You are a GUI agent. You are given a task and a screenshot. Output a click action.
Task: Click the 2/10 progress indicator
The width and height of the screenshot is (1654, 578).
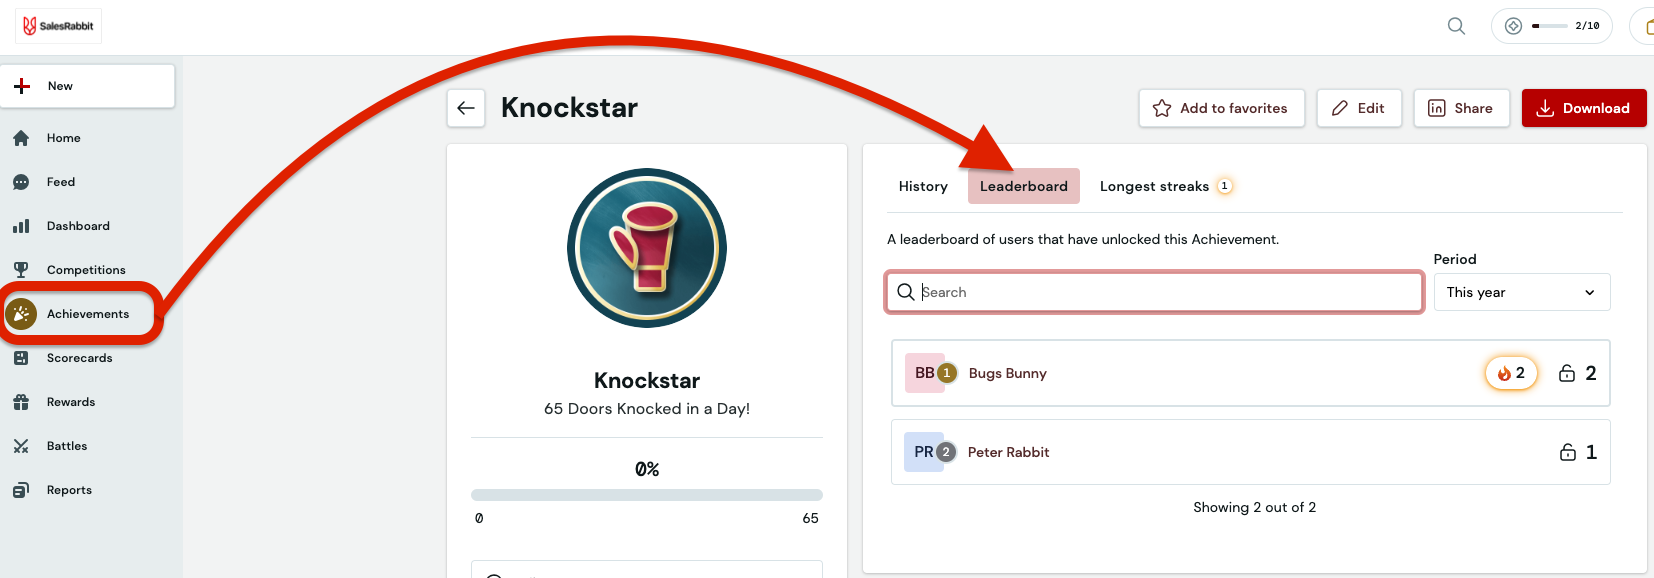coord(1551,26)
